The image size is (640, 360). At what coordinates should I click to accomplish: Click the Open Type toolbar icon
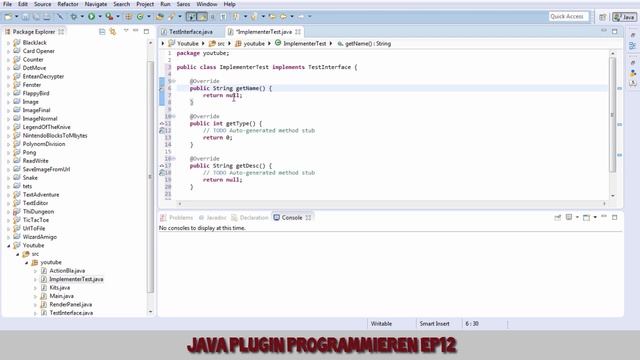click(x=160, y=17)
